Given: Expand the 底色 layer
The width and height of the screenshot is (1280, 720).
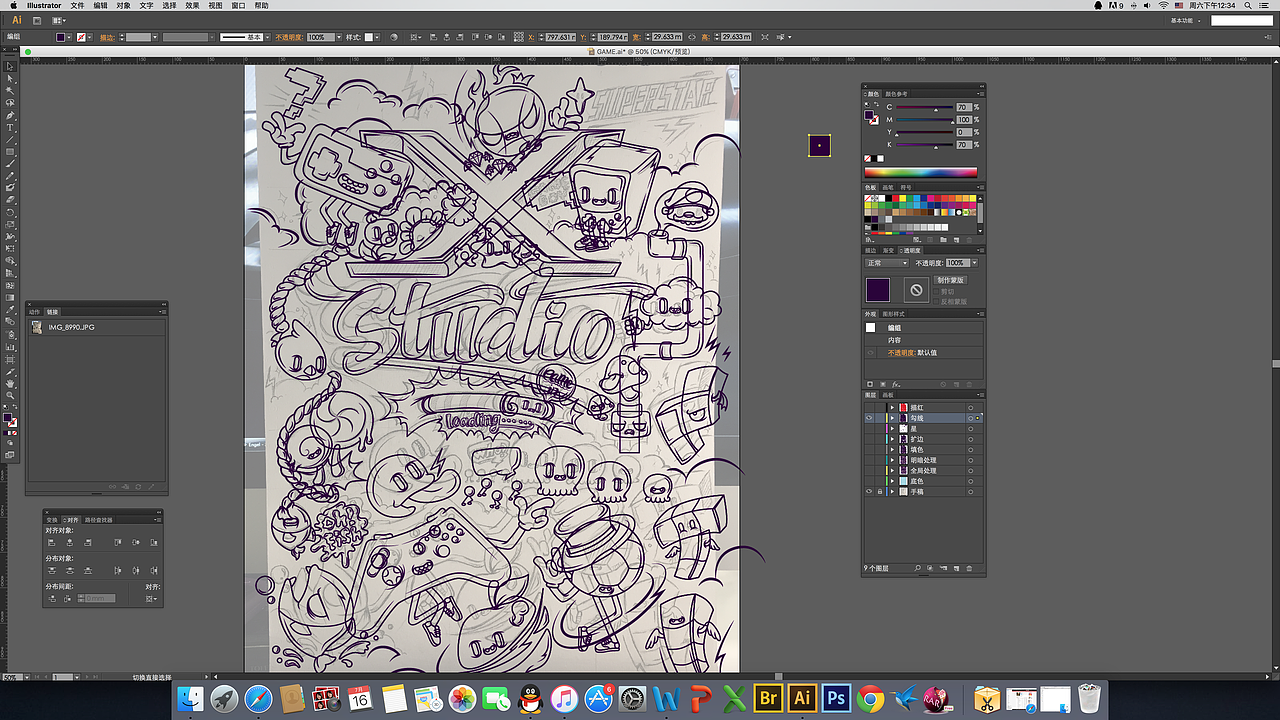Looking at the screenshot, I should tap(892, 481).
